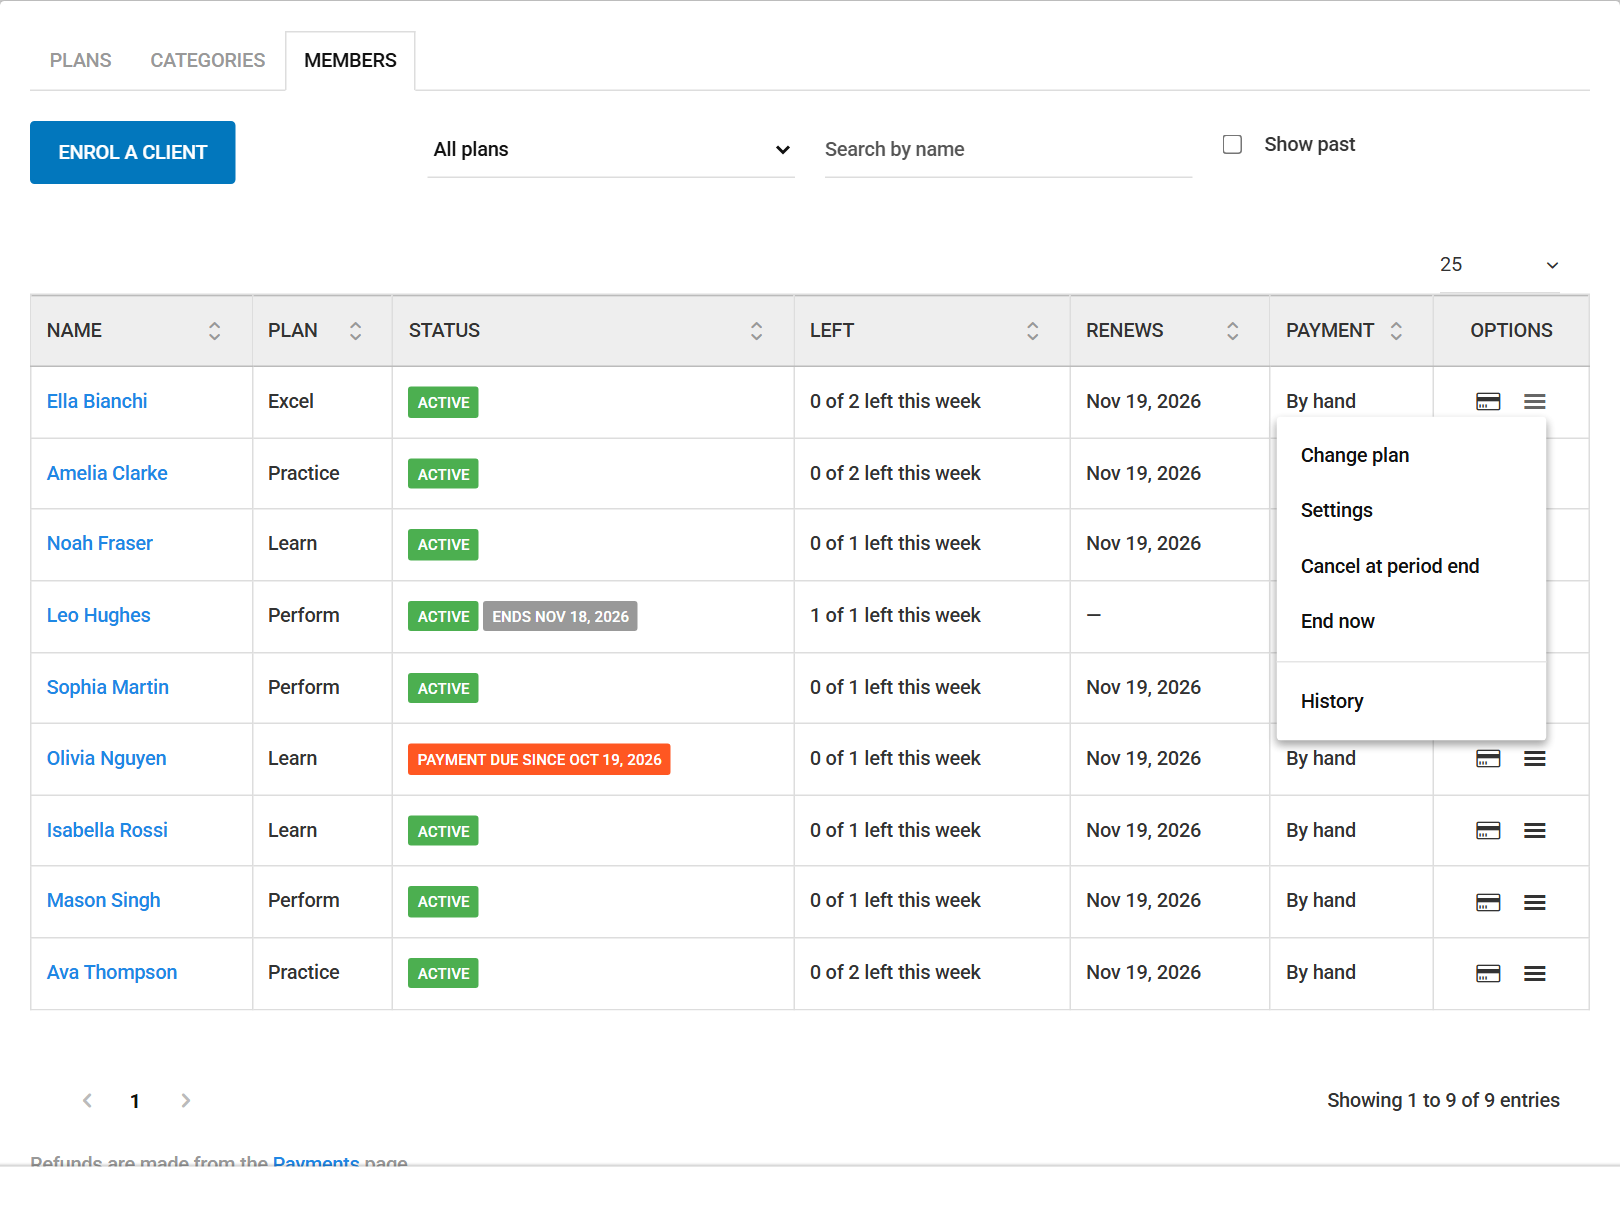This screenshot has height=1229, width=1620.
Task: Open the 25 entries per page dropdown
Action: 1499,265
